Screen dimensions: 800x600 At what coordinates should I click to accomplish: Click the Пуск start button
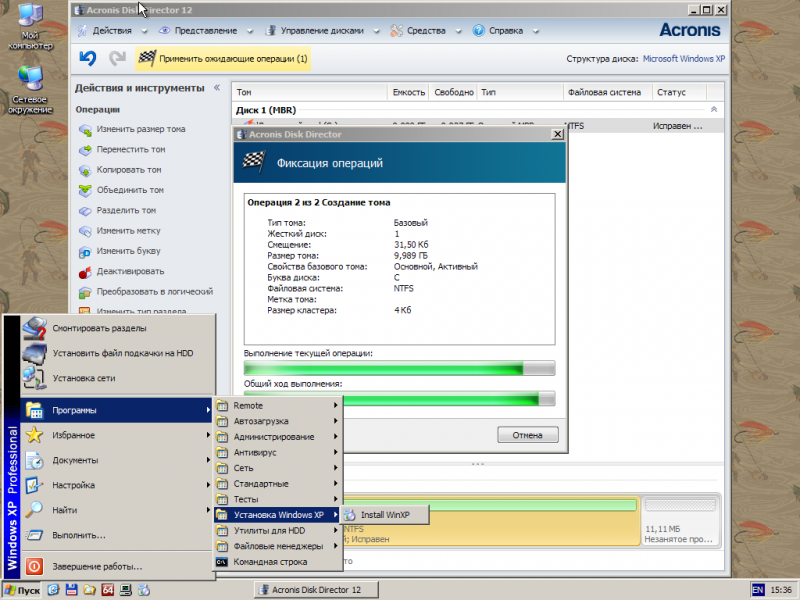[22, 590]
